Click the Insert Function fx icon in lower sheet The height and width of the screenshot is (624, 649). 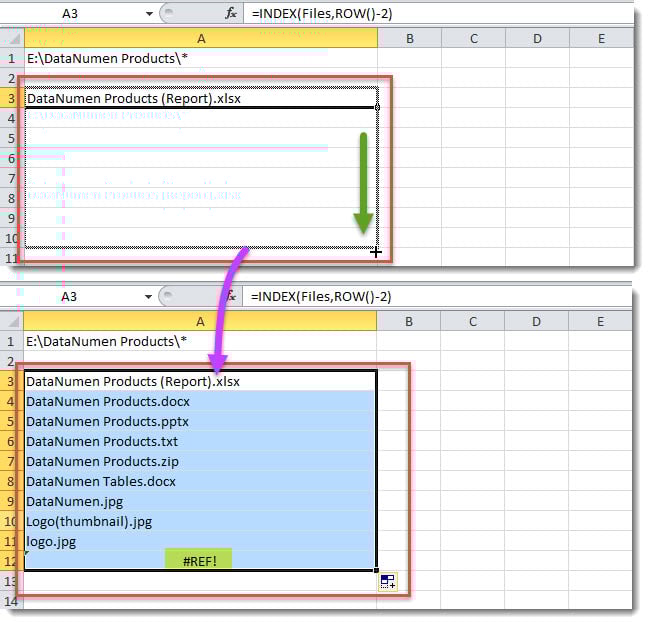[231, 297]
